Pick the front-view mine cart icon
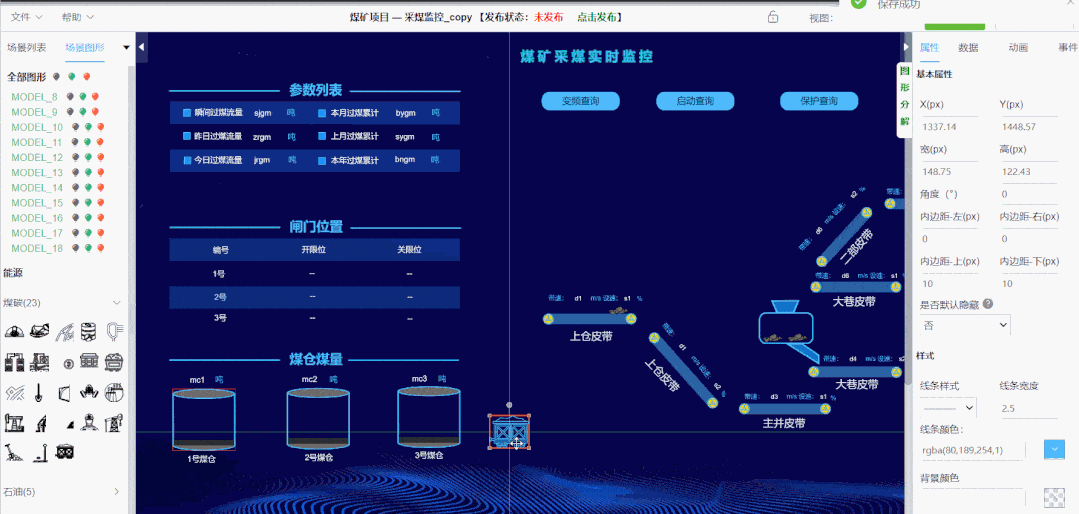1079x514 pixels. [x=65, y=452]
